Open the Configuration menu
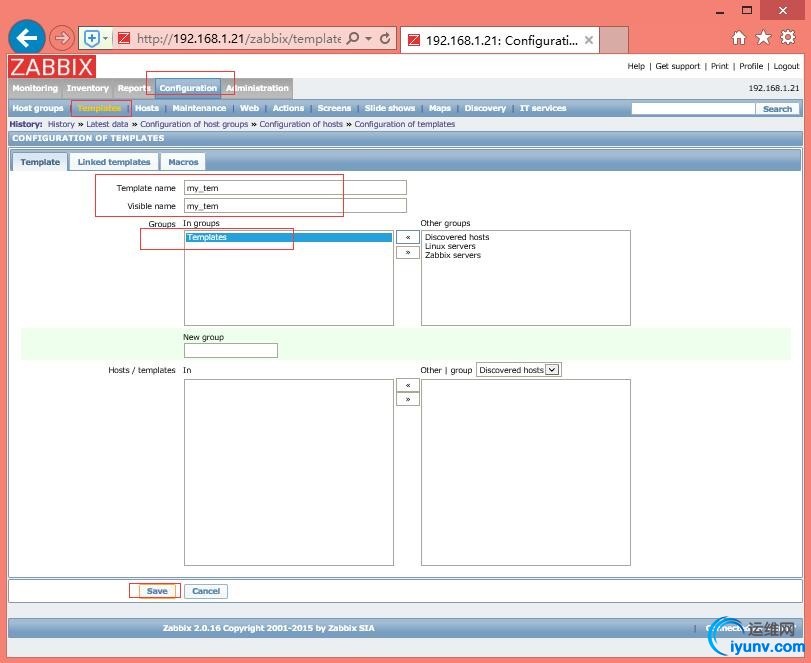The width and height of the screenshot is (811, 663). click(188, 88)
